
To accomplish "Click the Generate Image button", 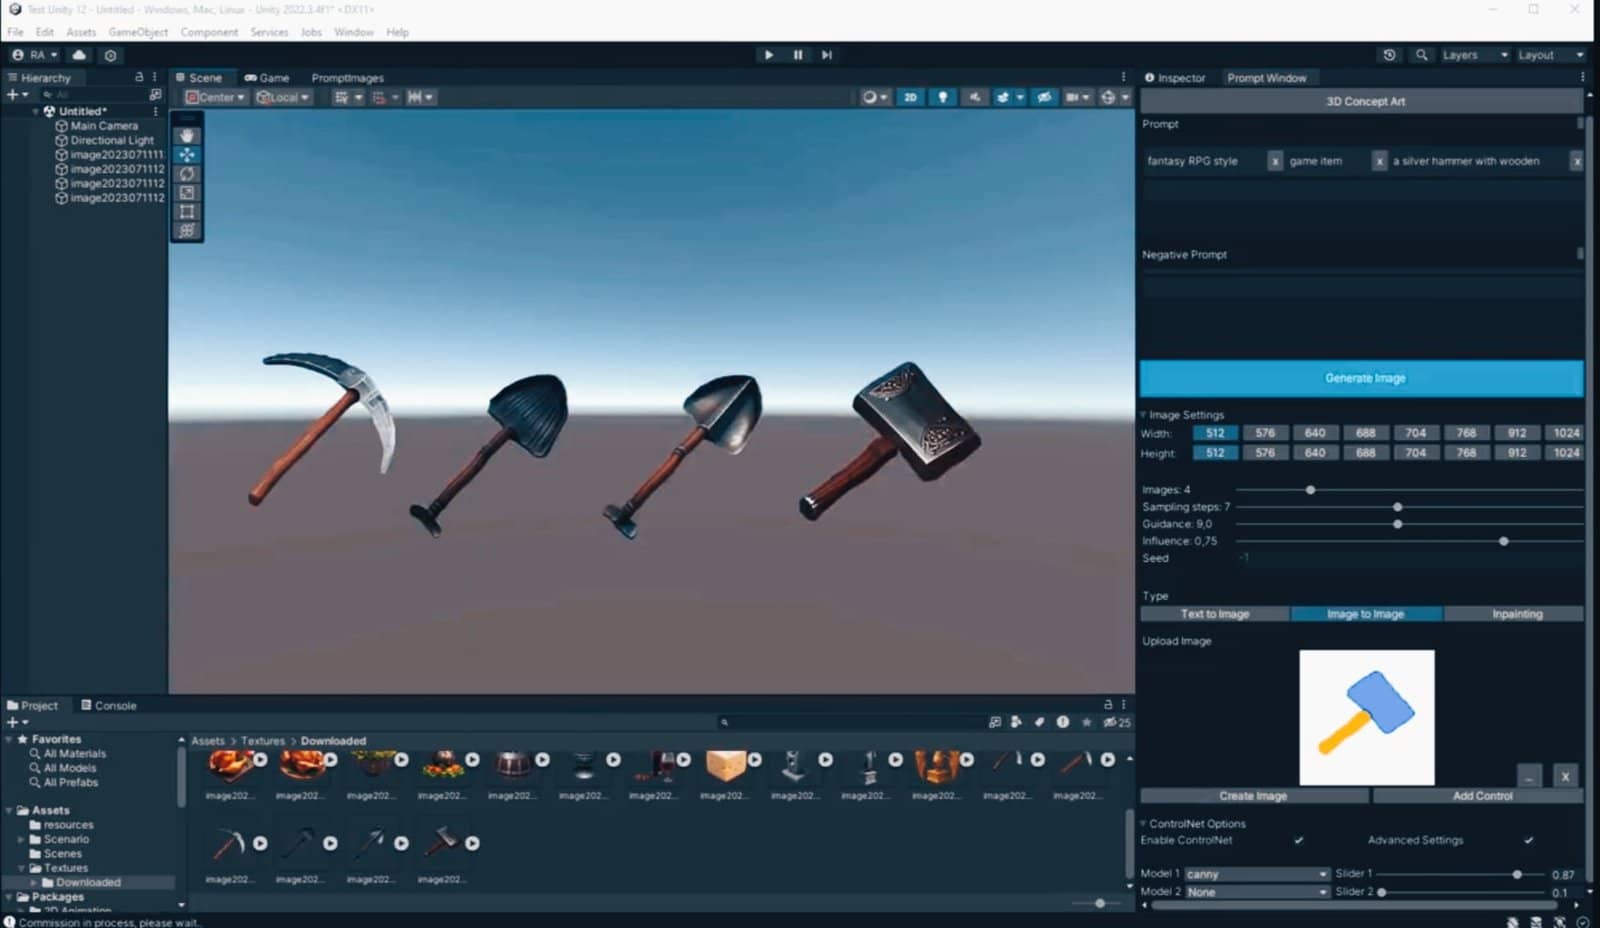I will click(1364, 378).
